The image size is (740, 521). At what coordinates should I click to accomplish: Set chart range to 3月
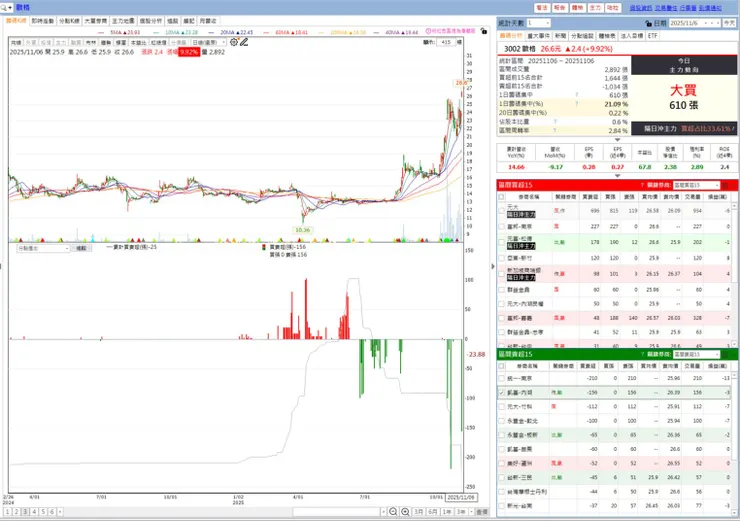coord(418,512)
